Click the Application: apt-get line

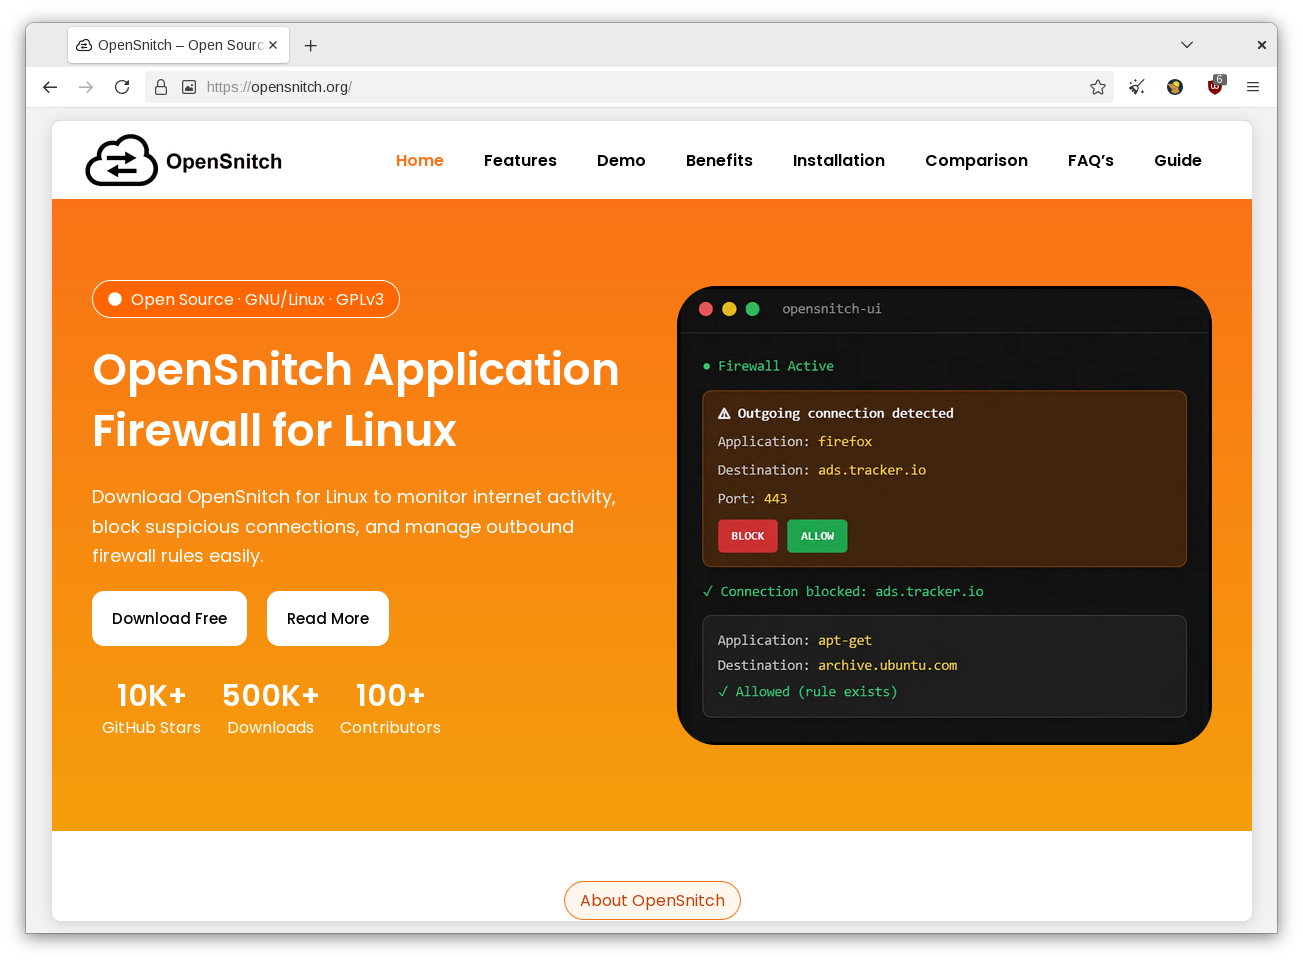[795, 640]
